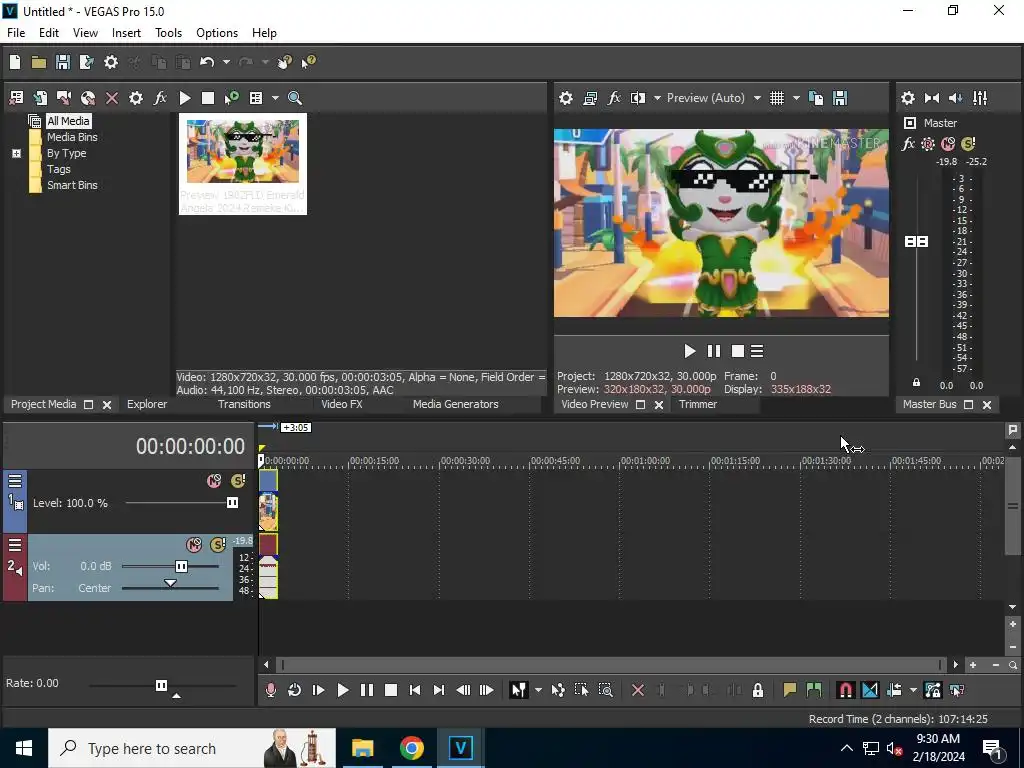Solo audio track 2
Screen dimensions: 1024x768
[x=218, y=545]
